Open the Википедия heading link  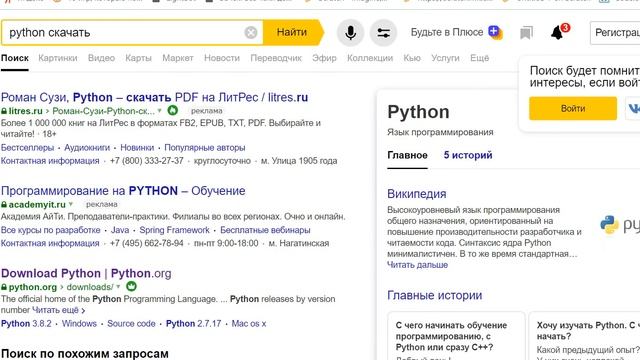pyautogui.click(x=416, y=194)
